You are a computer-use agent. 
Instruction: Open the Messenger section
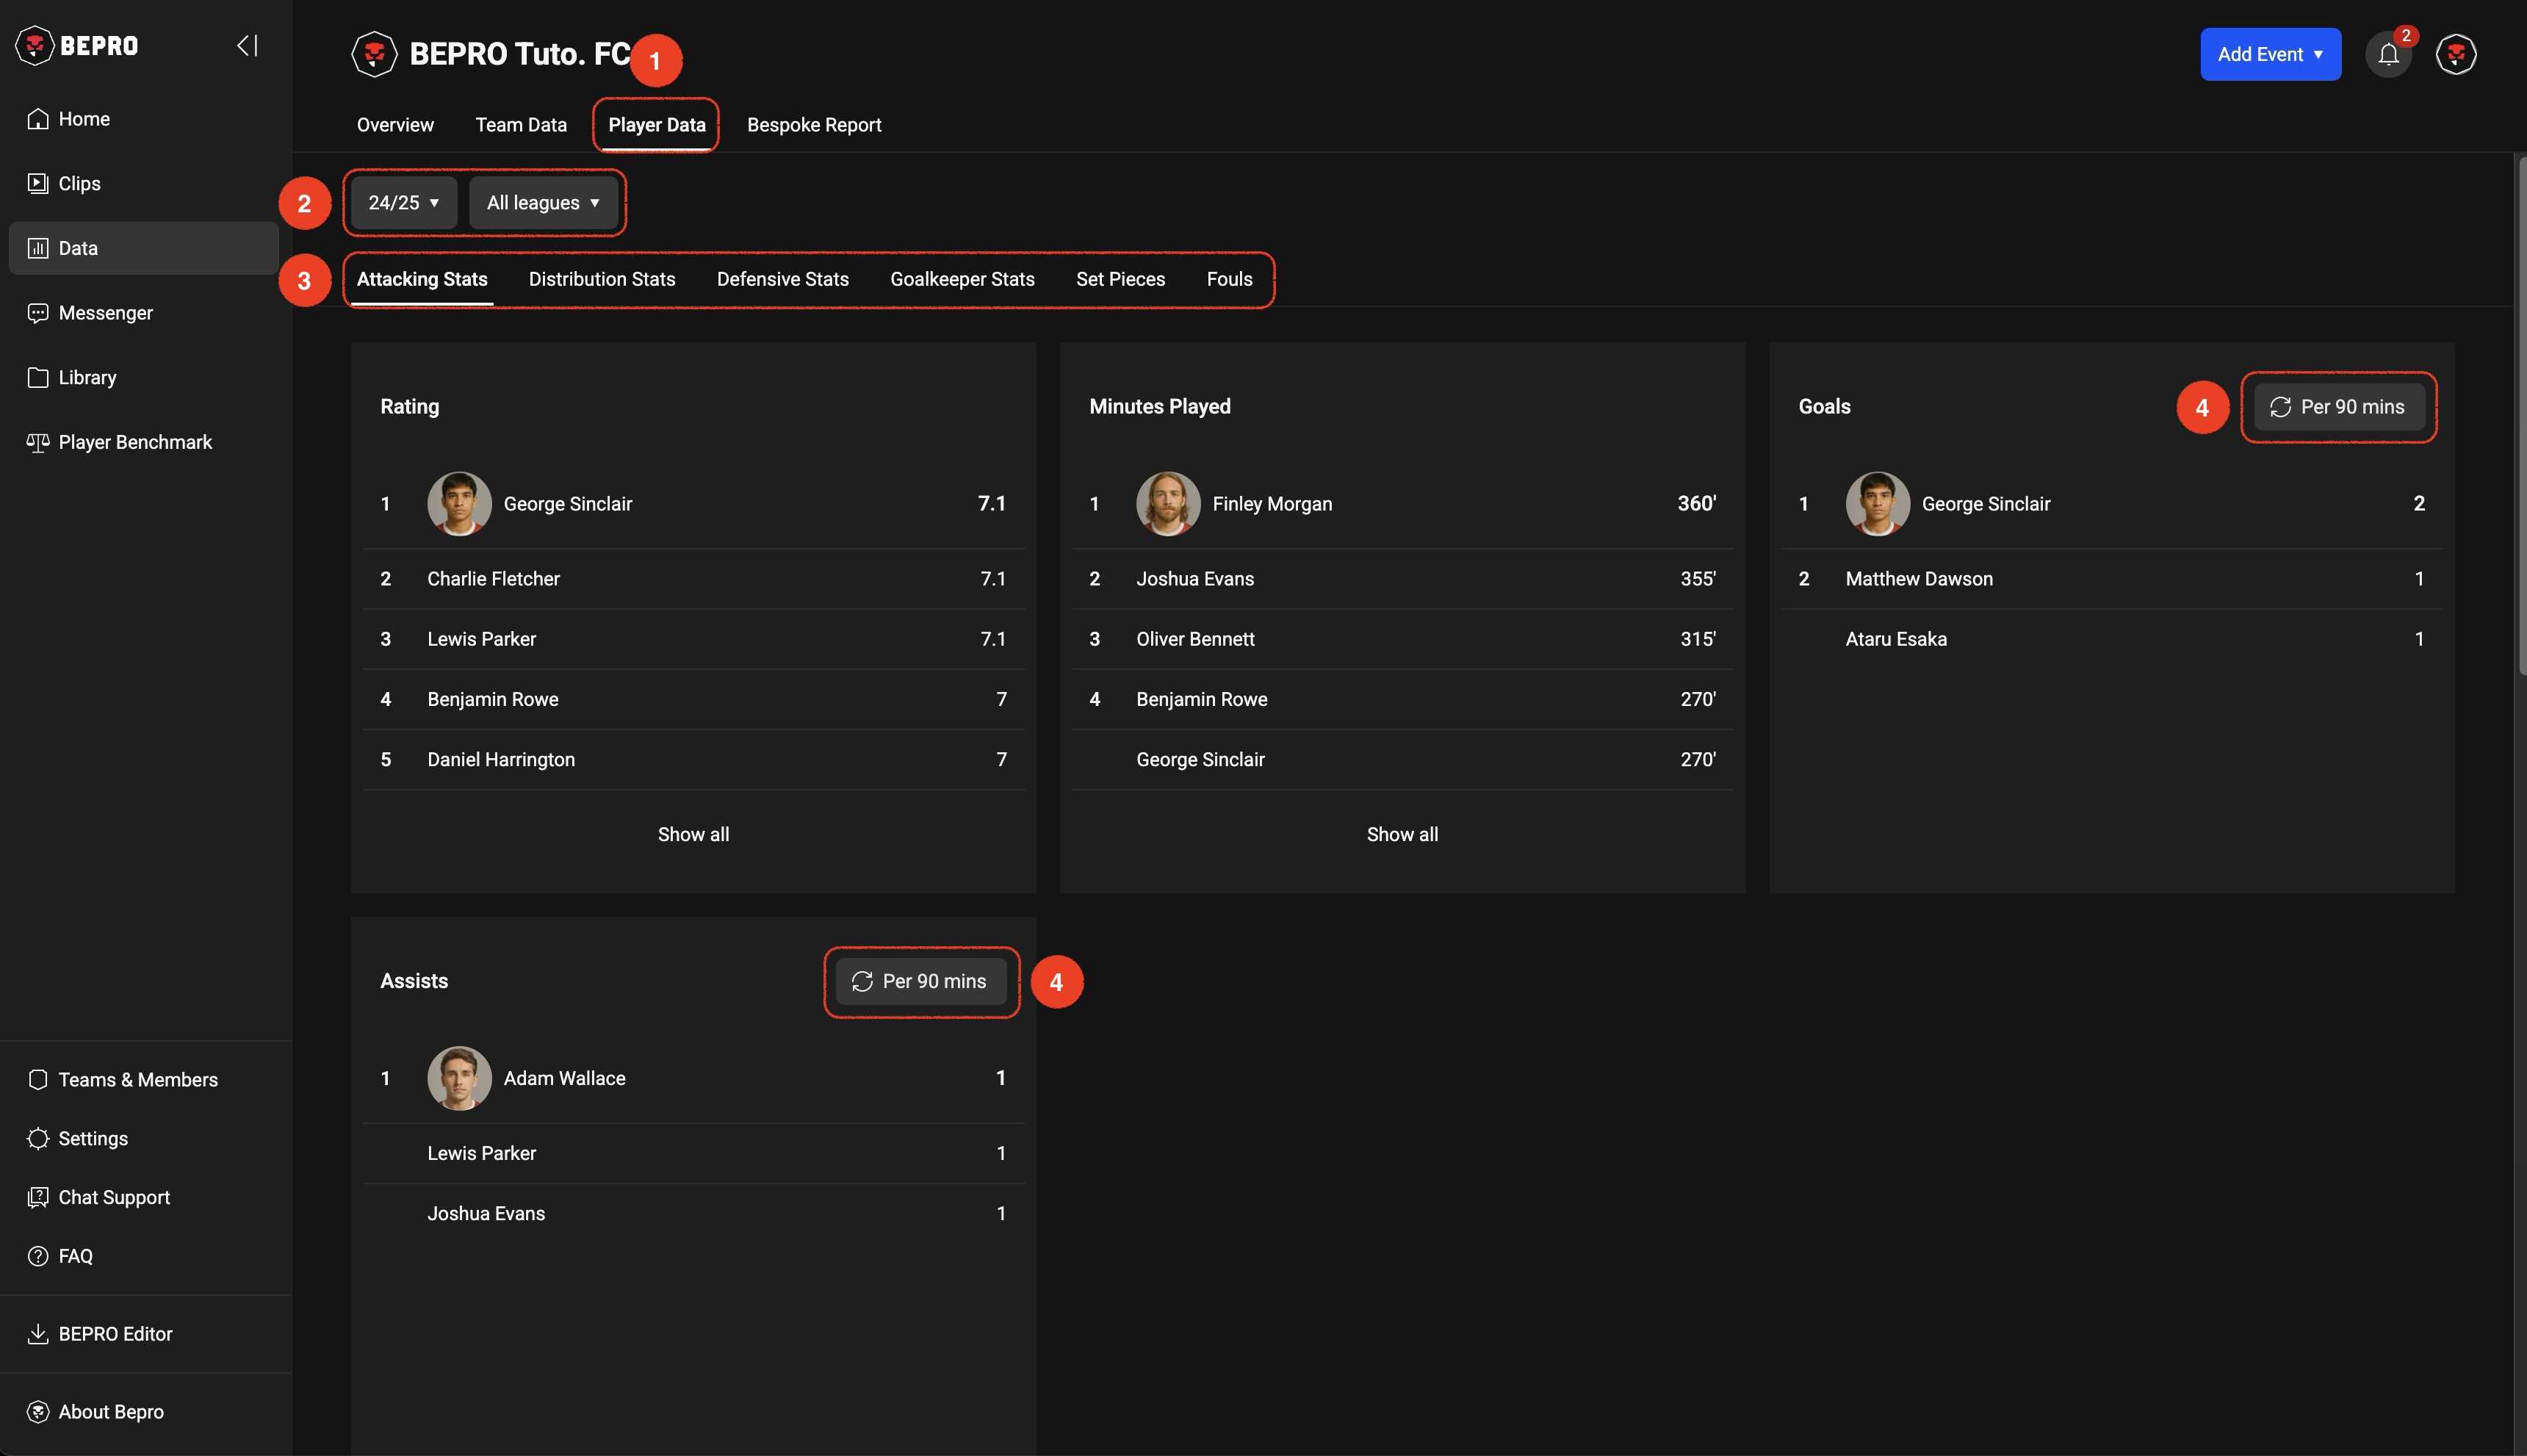tap(105, 313)
